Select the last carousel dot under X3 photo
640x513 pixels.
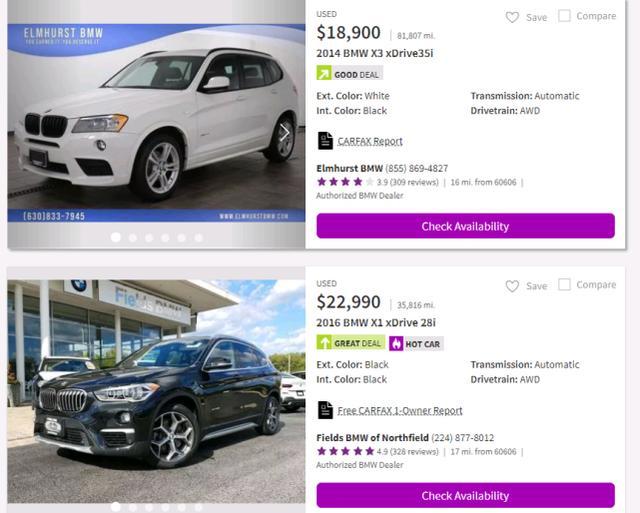click(x=198, y=238)
